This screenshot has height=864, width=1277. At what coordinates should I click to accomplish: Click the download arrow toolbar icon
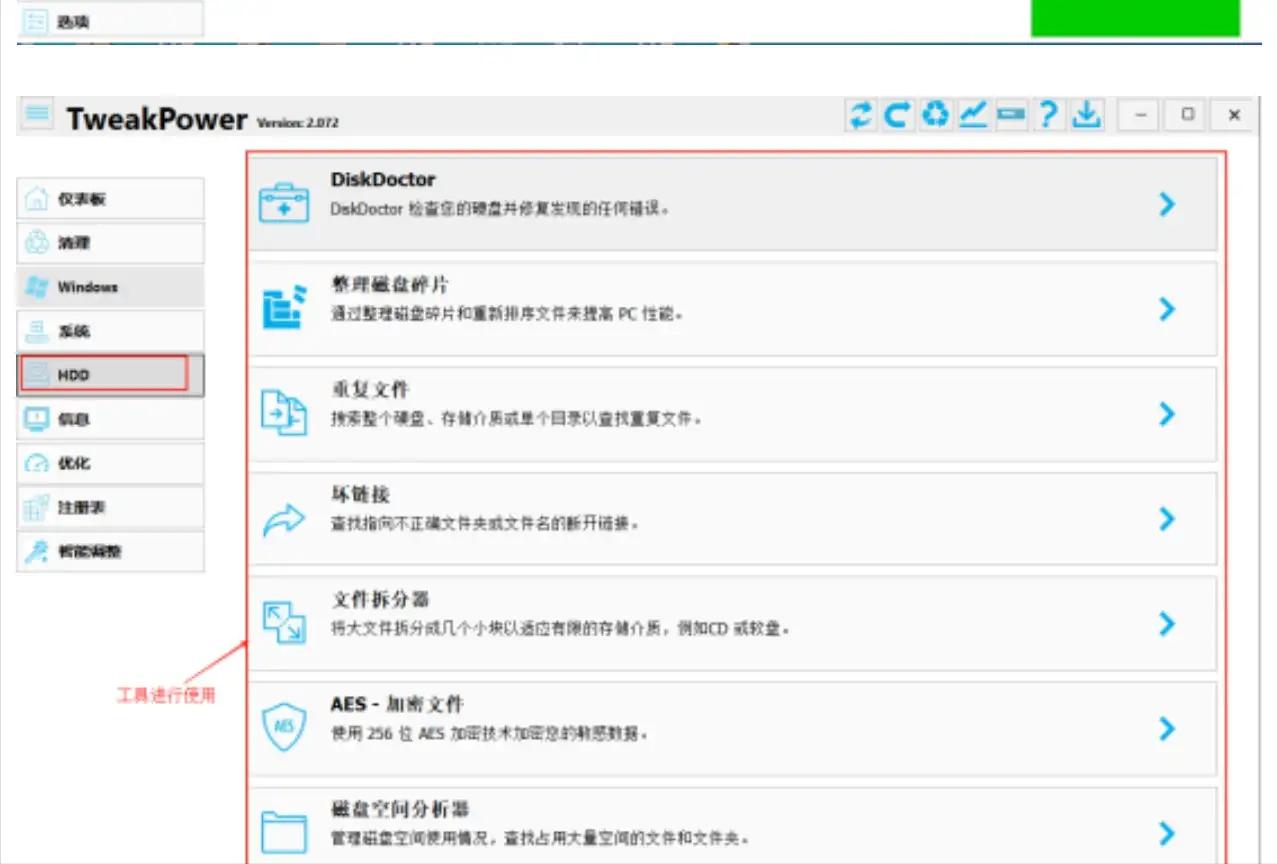click(x=1086, y=115)
